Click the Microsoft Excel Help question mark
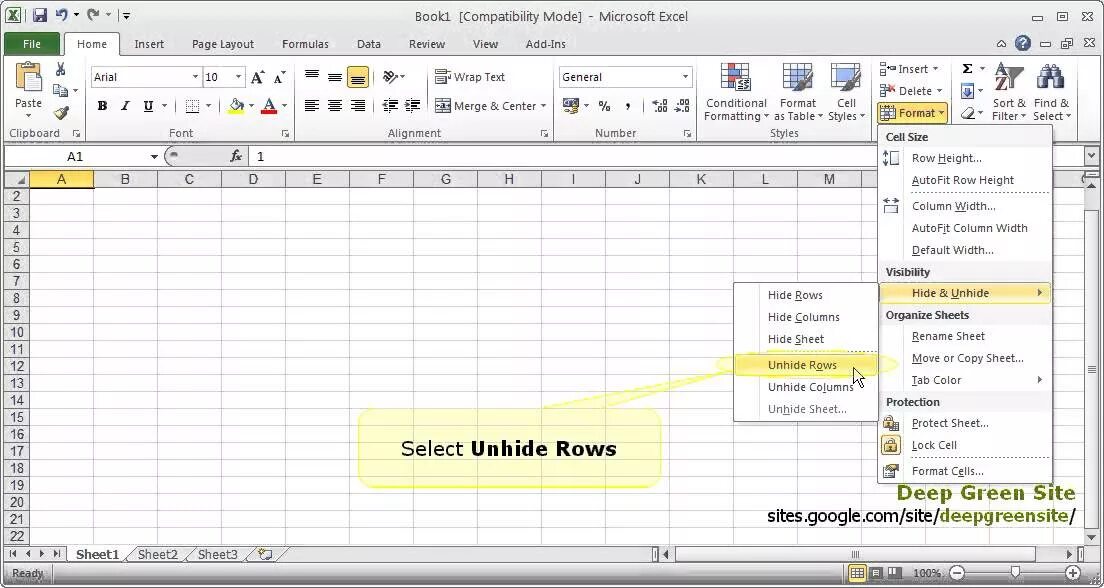This screenshot has width=1104, height=588. [x=1022, y=44]
